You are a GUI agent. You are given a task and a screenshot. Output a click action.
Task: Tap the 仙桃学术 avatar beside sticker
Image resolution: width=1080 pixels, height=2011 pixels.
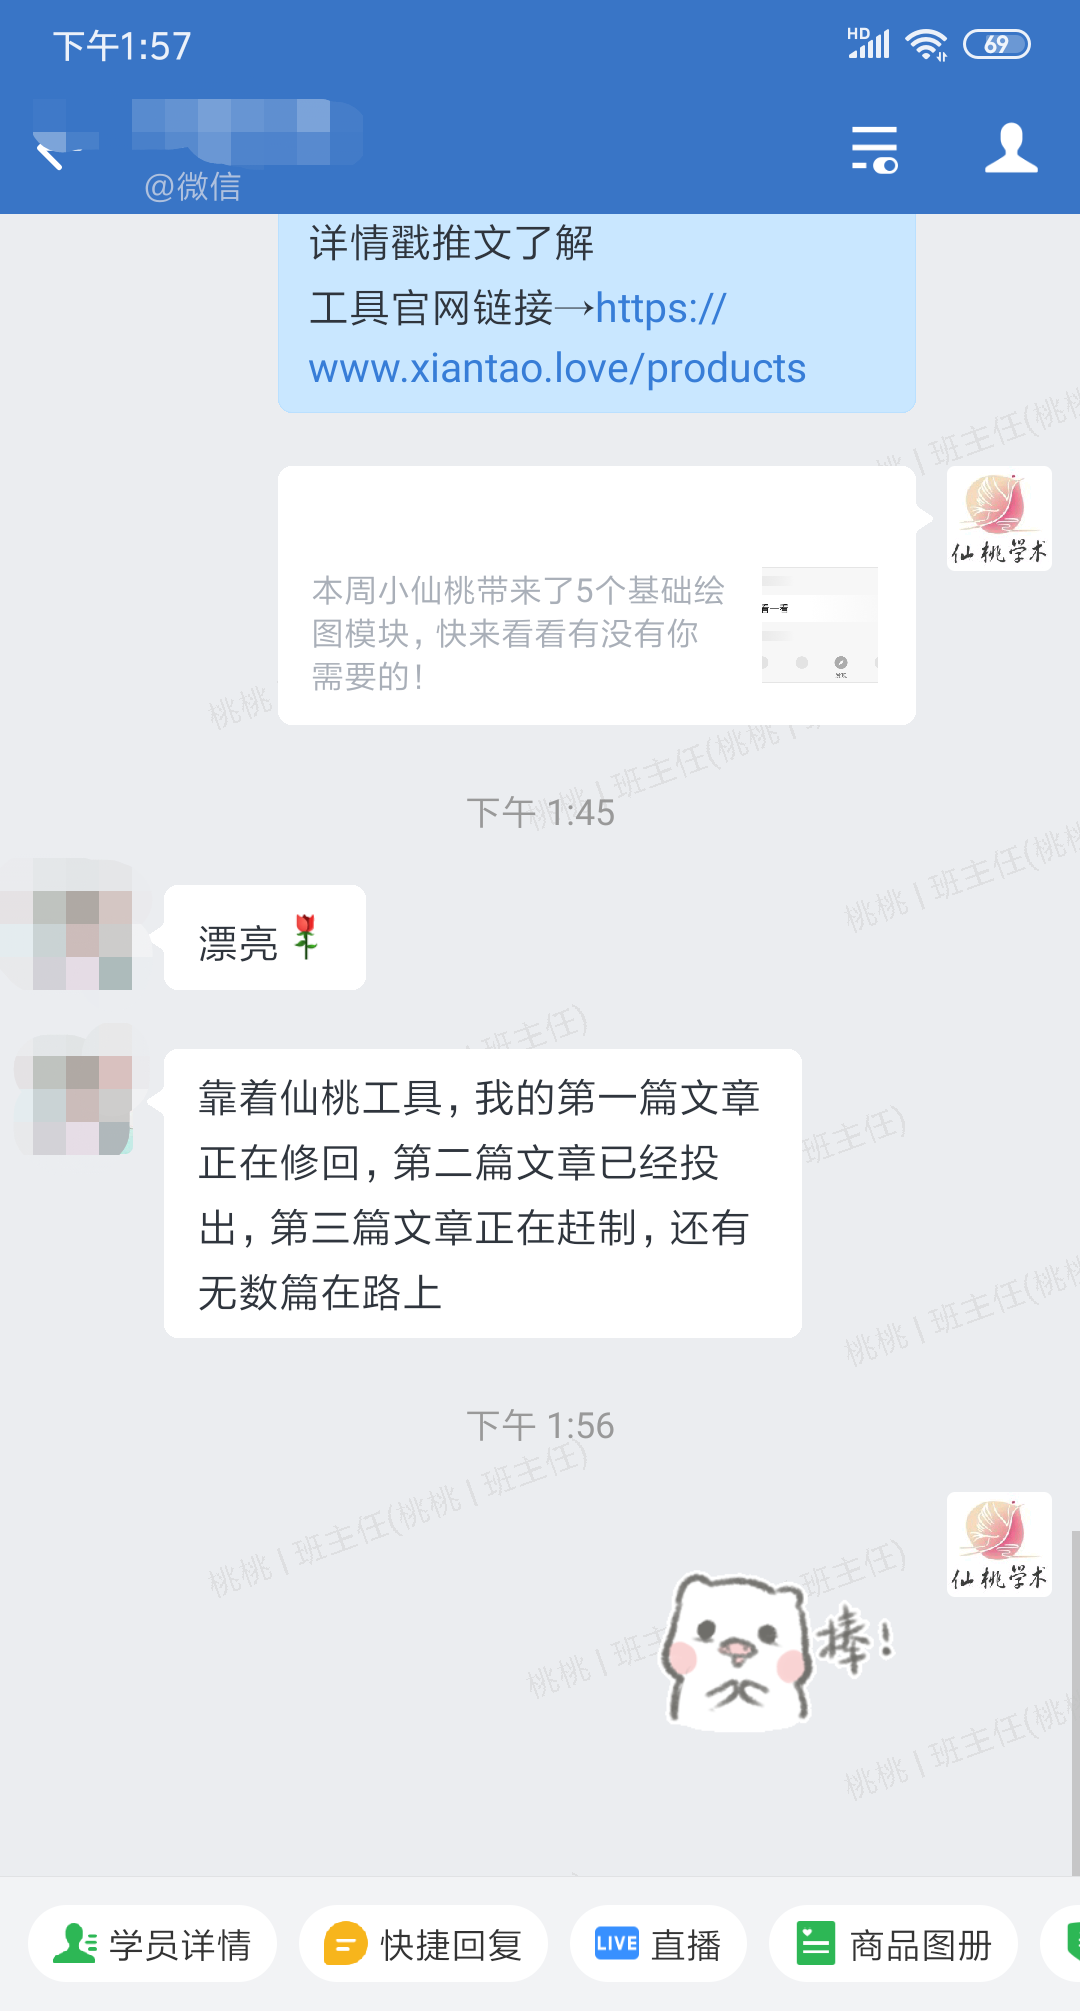[999, 1544]
